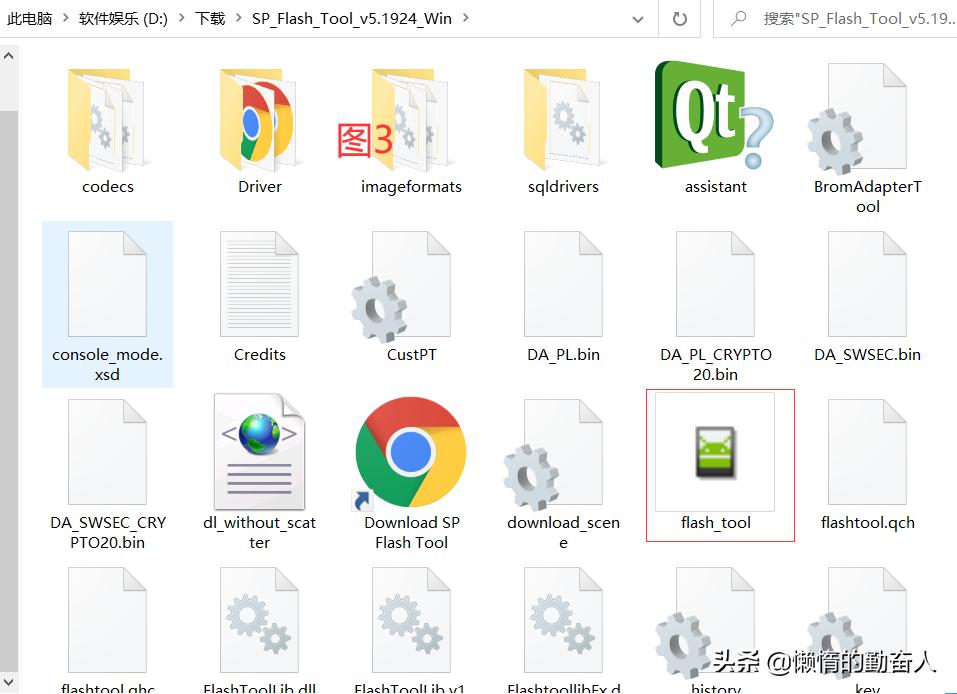Click the 'flash_tool' file name label
This screenshot has height=694, width=957.
[716, 522]
